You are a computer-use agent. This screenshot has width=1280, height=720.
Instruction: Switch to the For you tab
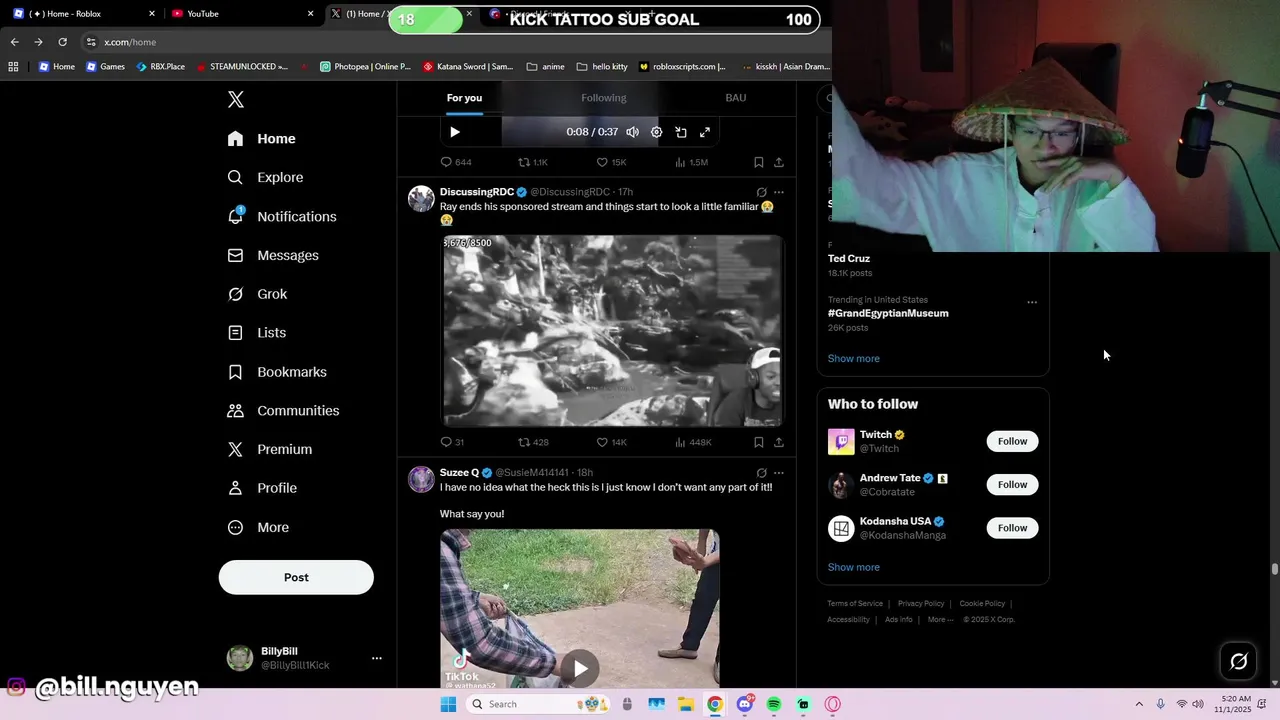[464, 98]
